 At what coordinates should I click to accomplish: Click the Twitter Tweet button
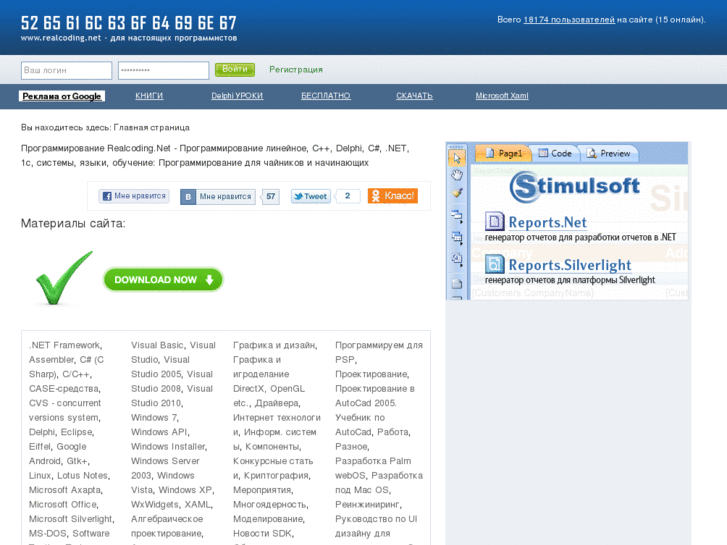311,196
